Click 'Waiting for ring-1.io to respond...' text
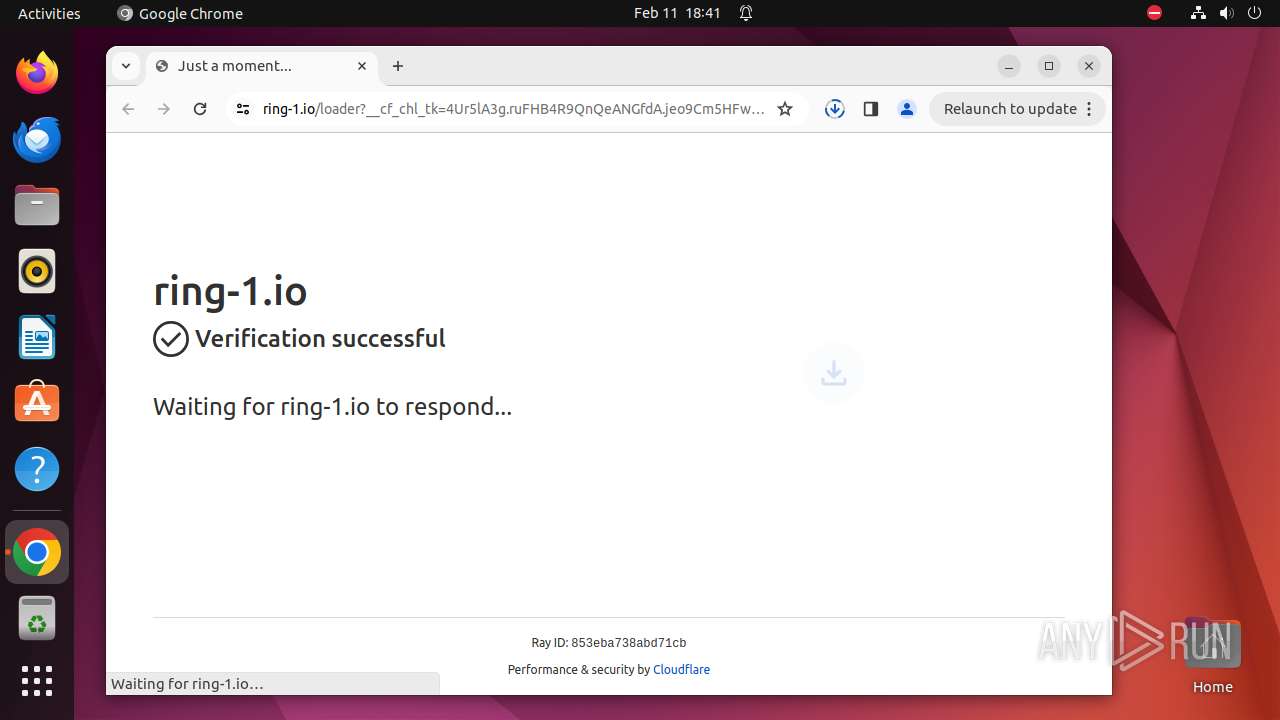This screenshot has width=1280, height=720. [x=332, y=407]
